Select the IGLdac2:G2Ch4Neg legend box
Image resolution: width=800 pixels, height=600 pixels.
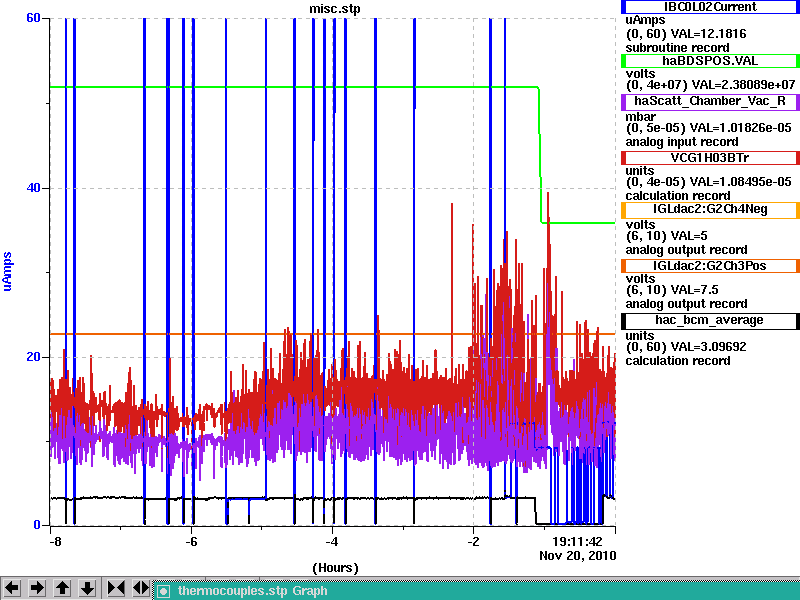pos(710,210)
